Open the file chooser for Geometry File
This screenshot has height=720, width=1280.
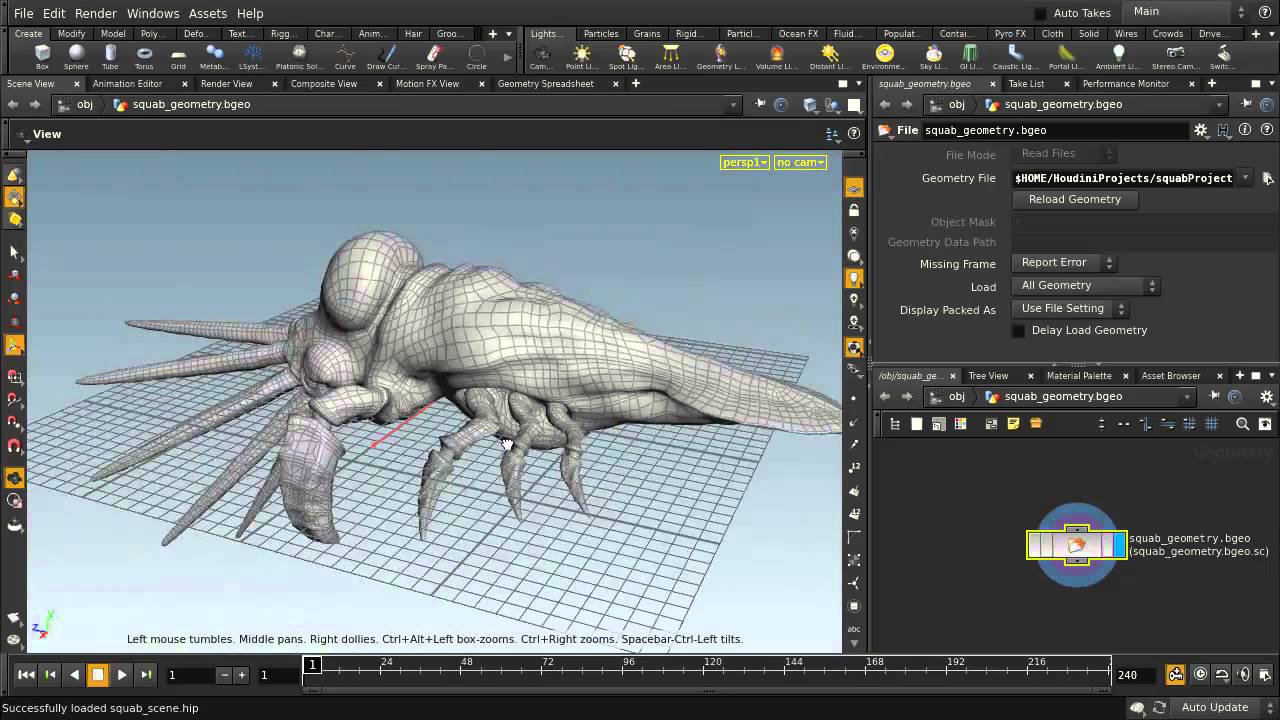pyautogui.click(x=1267, y=178)
